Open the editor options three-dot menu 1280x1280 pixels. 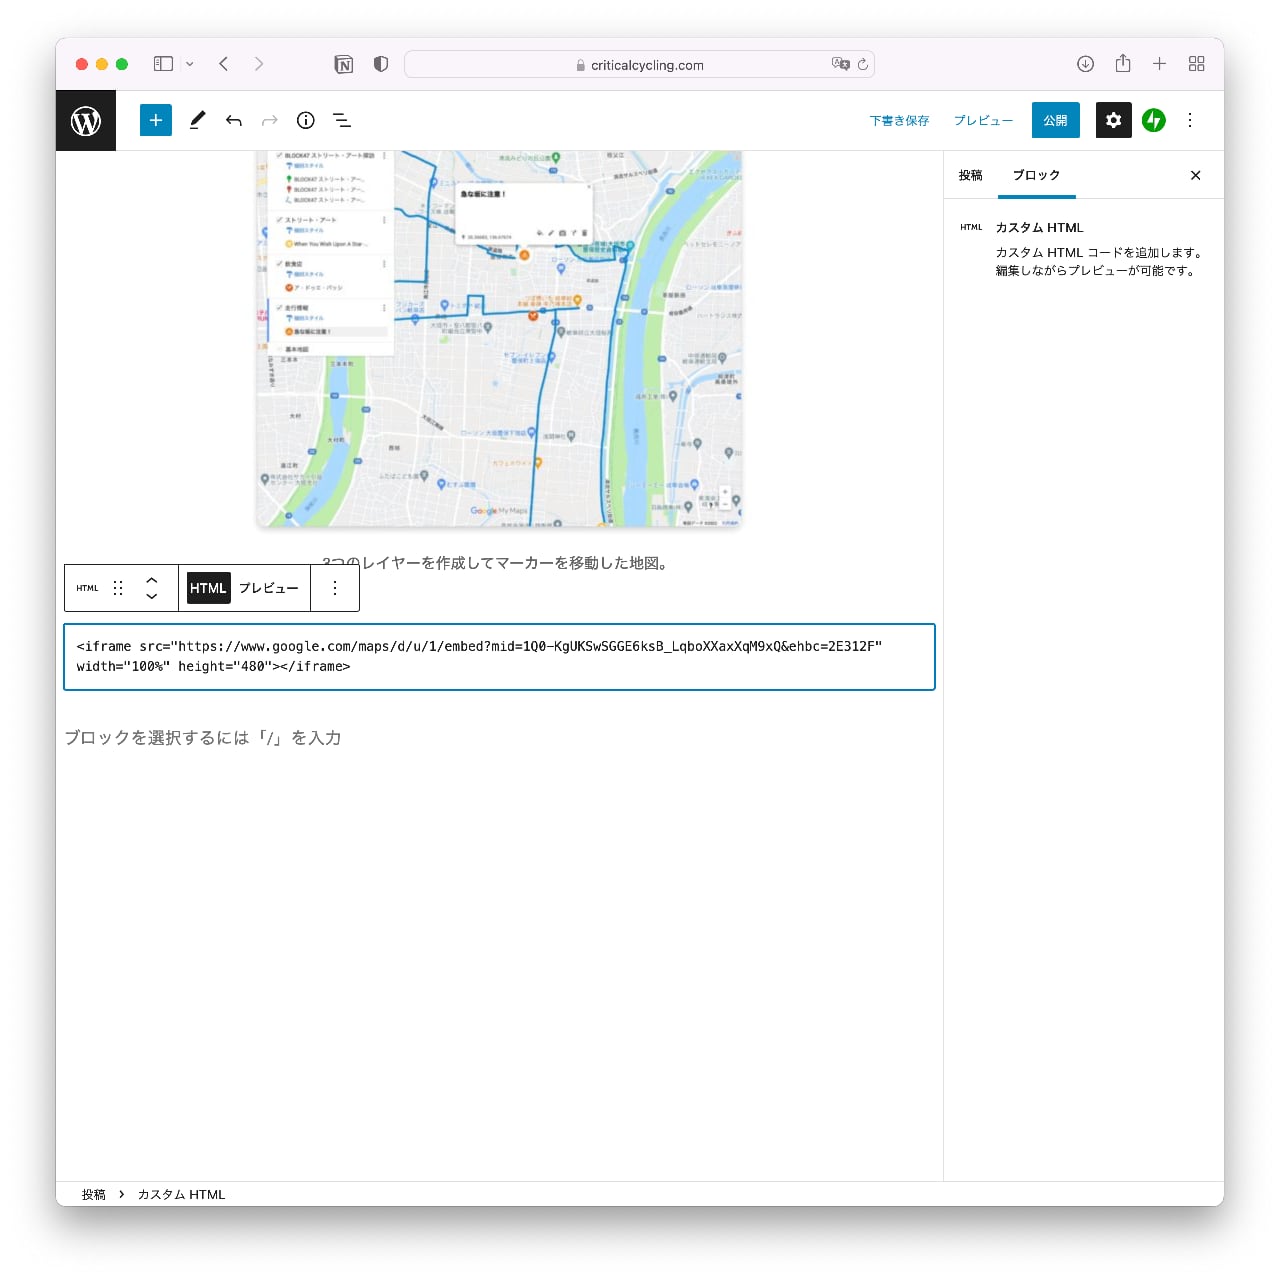coord(1190,120)
